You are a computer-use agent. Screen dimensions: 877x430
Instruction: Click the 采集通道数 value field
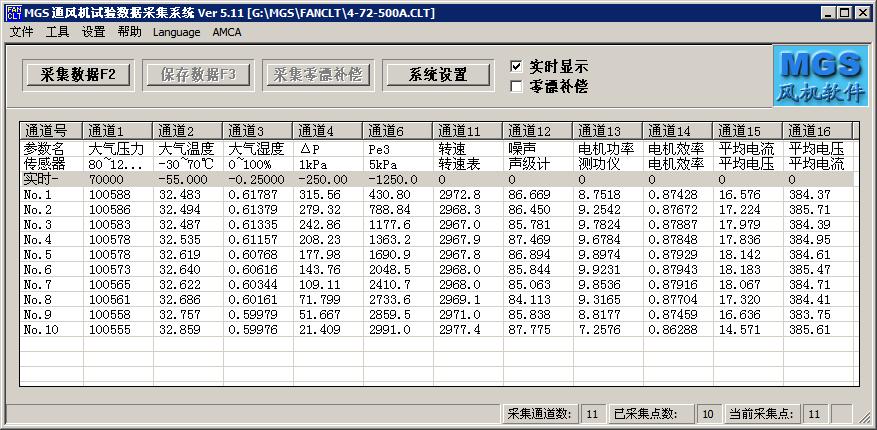tap(591, 414)
